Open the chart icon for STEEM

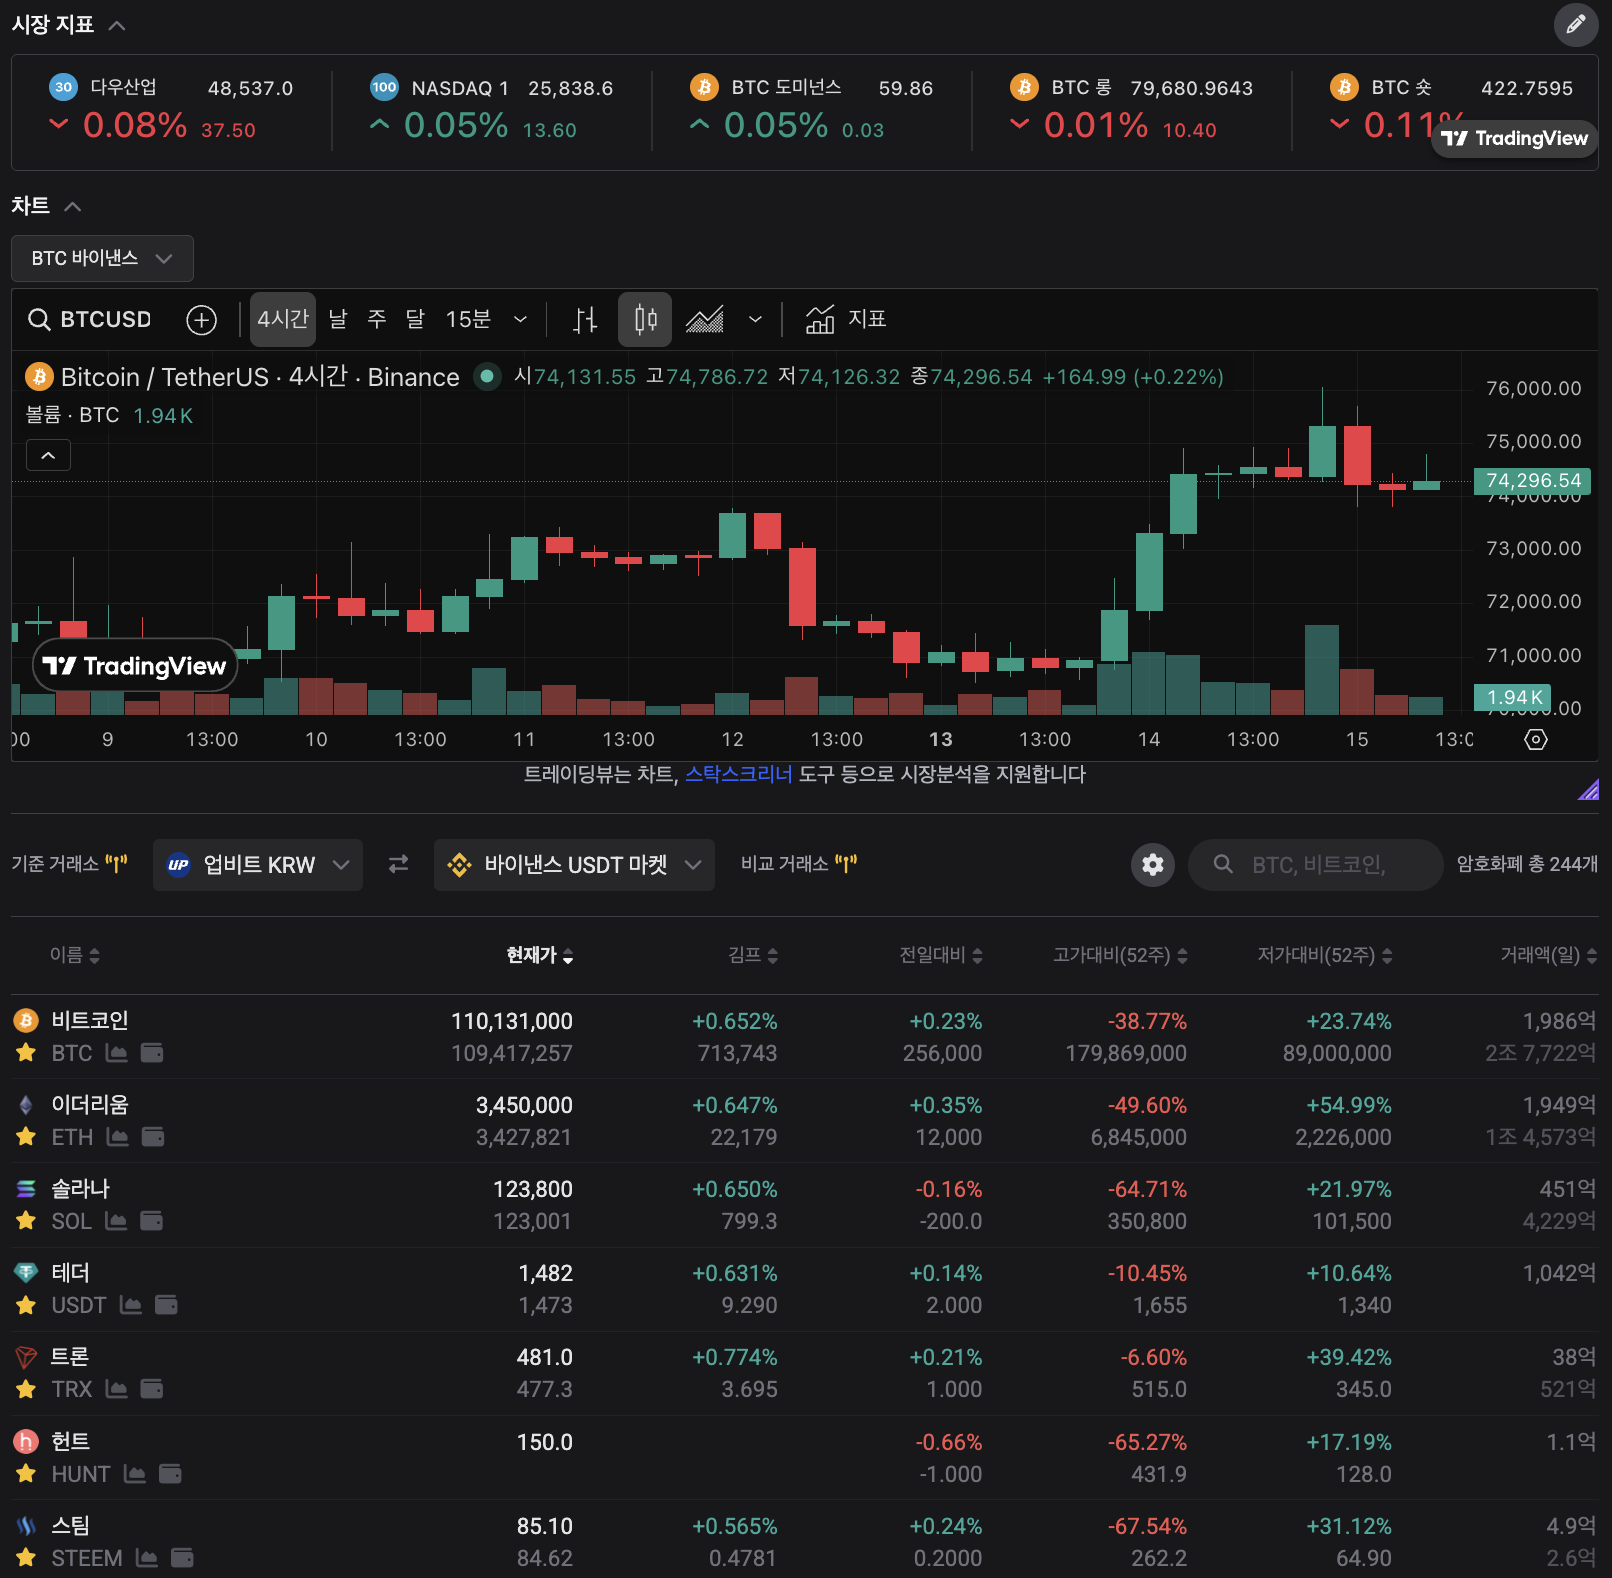[147, 1557]
